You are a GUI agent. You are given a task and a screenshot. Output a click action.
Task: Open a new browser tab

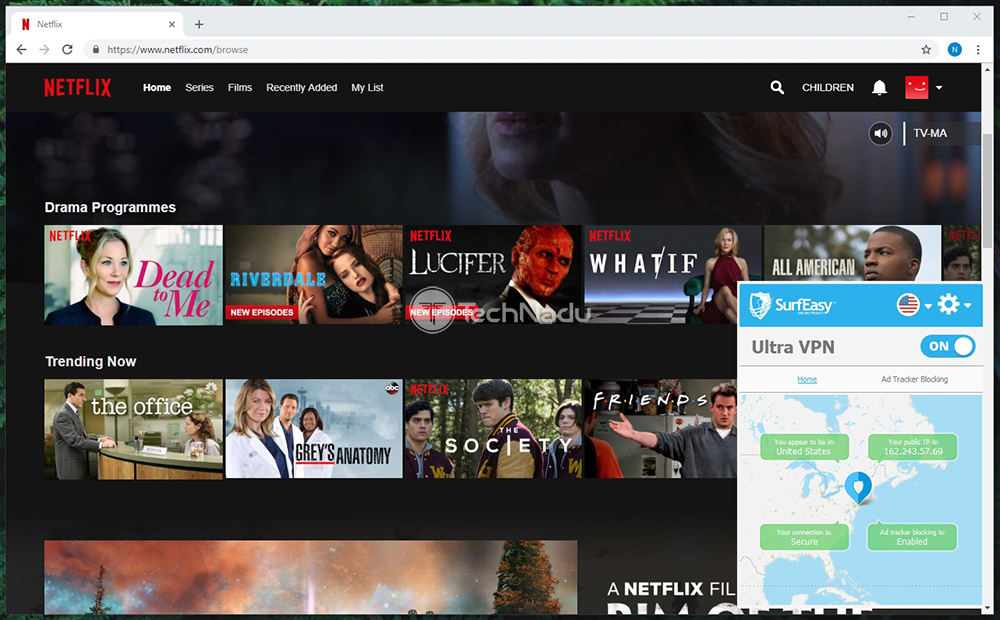[x=199, y=24]
